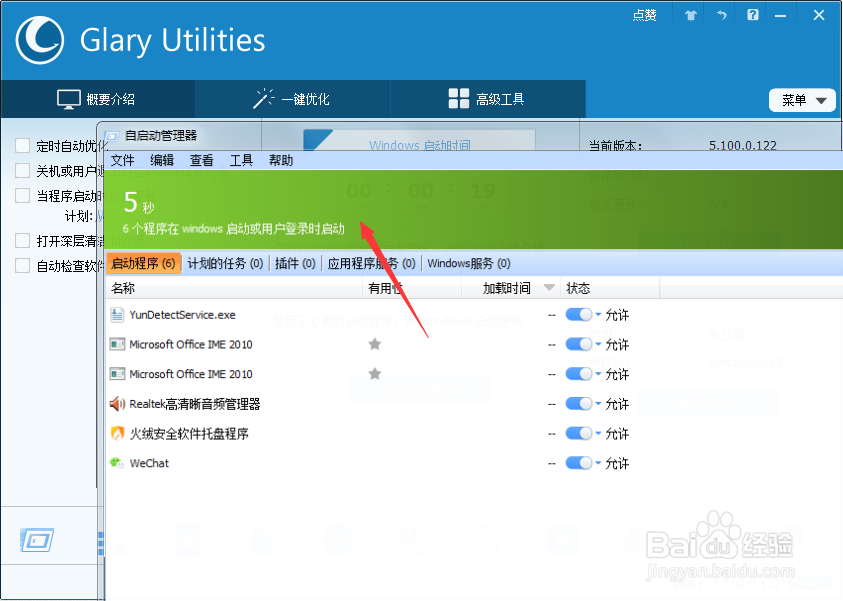Open 帮助 menu in startup manager
Image resolution: width=843 pixels, height=601 pixels.
(x=281, y=160)
